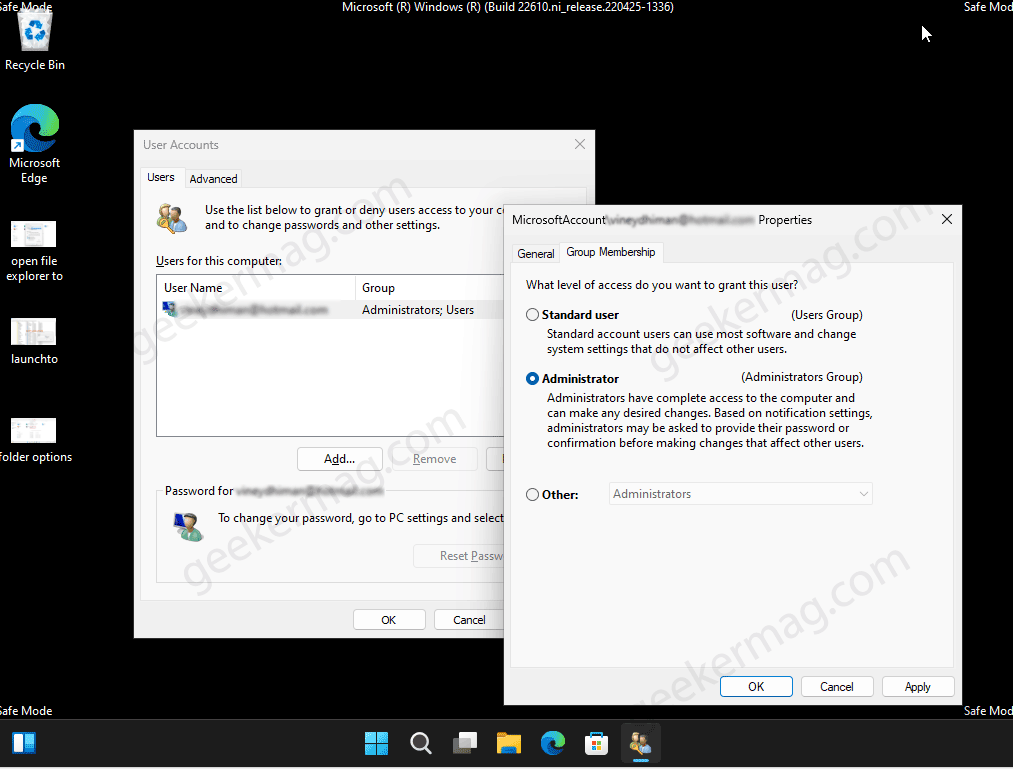Image resolution: width=1013 pixels, height=769 pixels.
Task: Click the users-and-keys icon in User Accounts
Action: point(172,218)
